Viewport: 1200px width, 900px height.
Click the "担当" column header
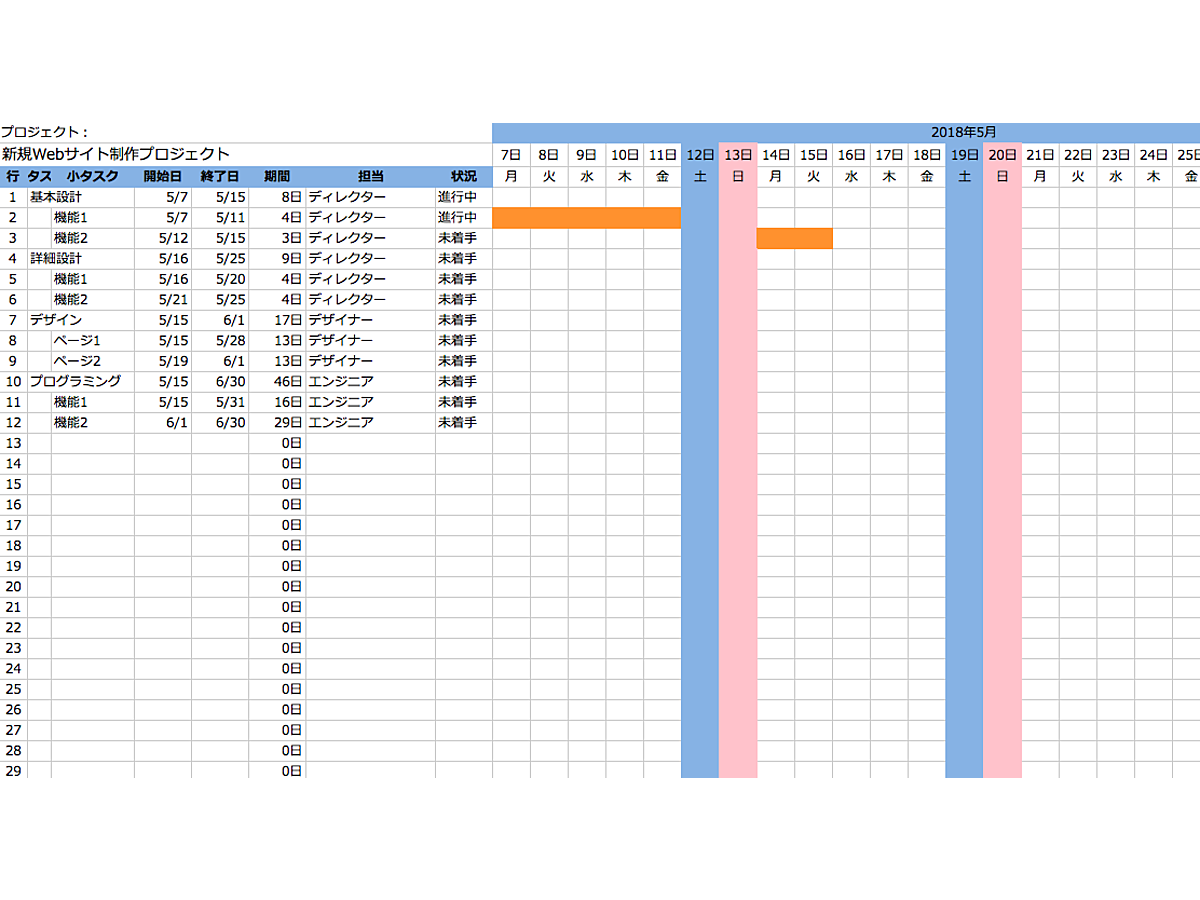tap(370, 177)
